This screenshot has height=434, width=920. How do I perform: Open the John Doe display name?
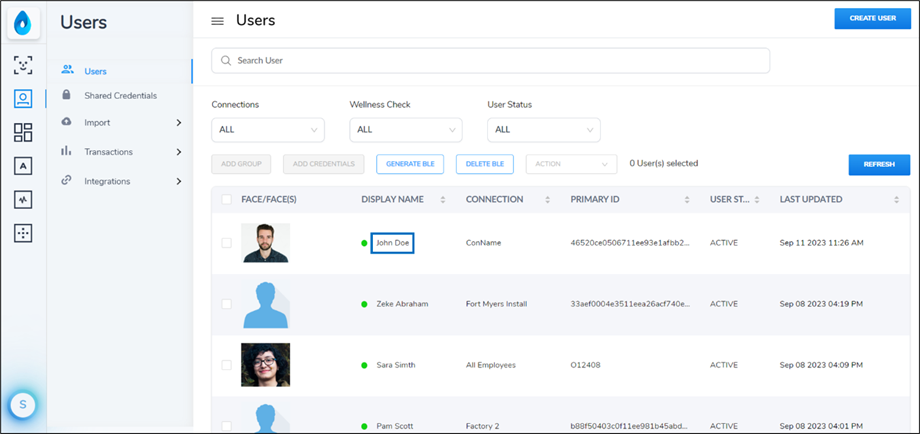(393, 243)
